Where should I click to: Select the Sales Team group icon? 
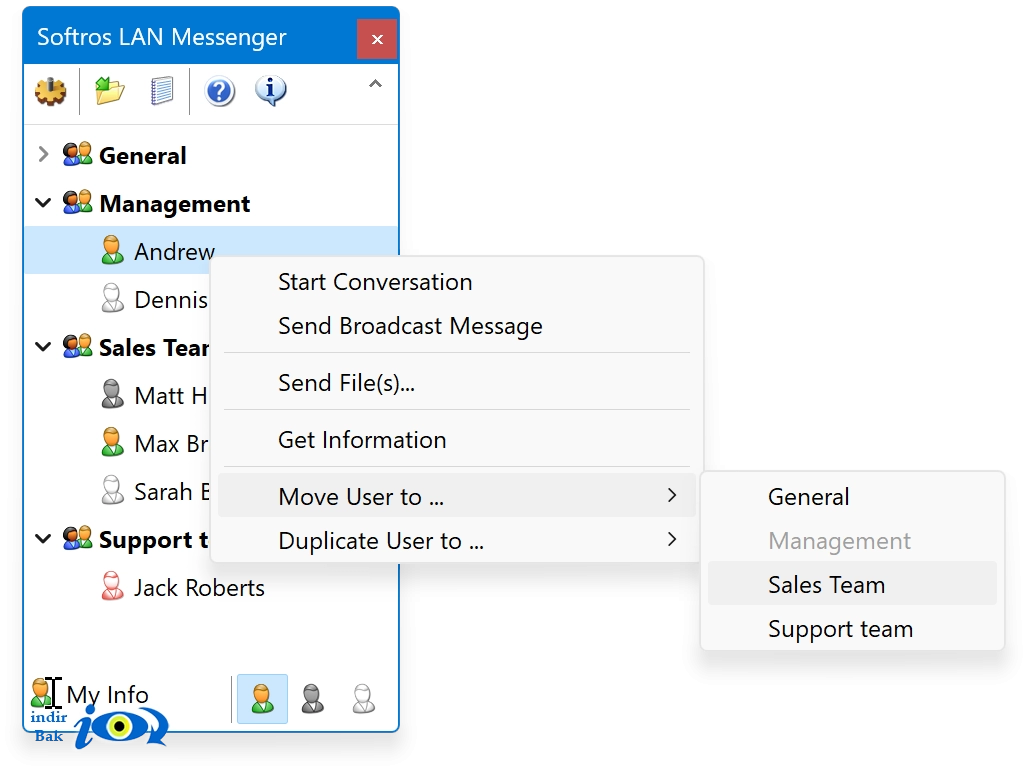(x=77, y=346)
